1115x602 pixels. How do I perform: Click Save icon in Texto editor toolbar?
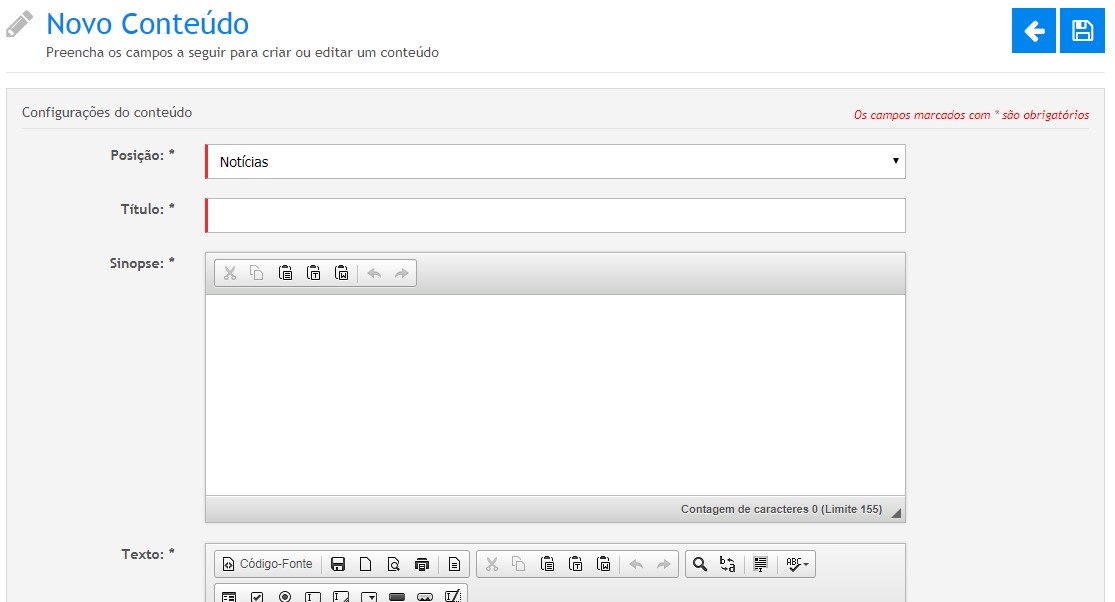[338, 564]
